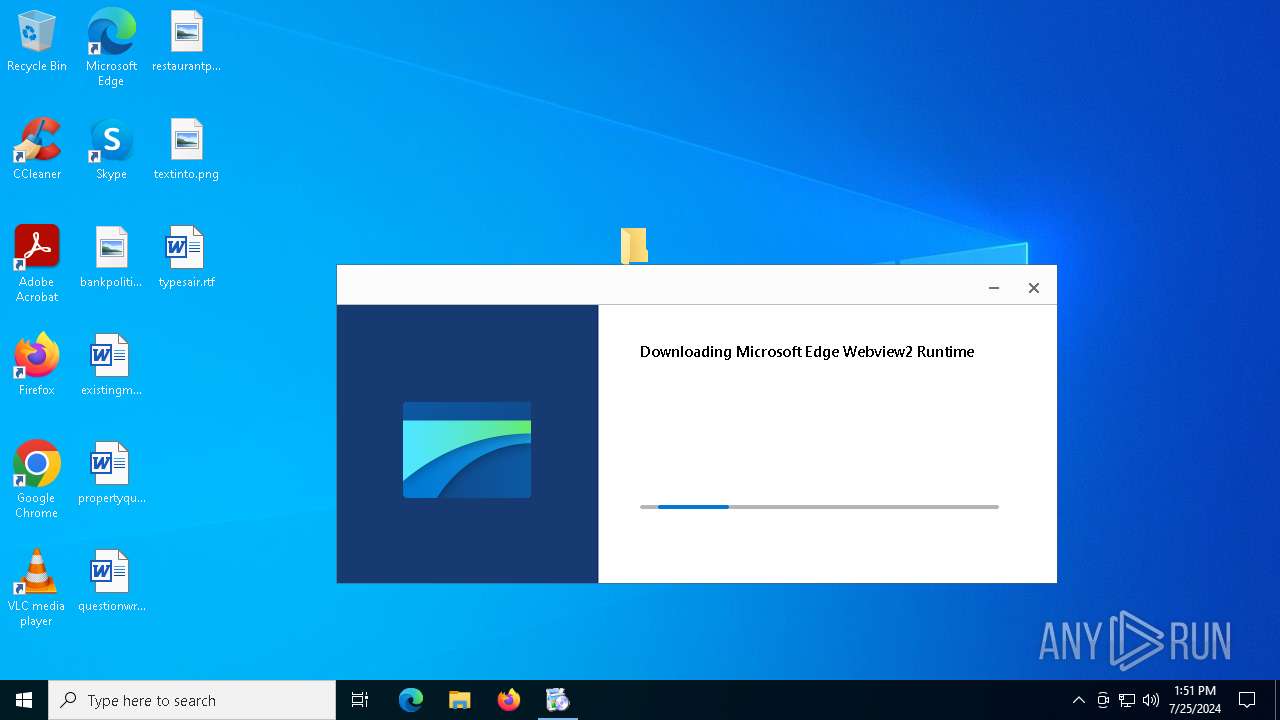This screenshot has width=1280, height=720.
Task: Open the volume control tray icon
Action: pyautogui.click(x=1151, y=700)
